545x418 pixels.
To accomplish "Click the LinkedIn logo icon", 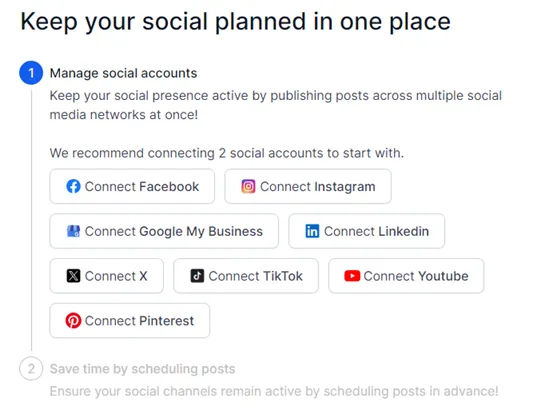I will coord(312,231).
